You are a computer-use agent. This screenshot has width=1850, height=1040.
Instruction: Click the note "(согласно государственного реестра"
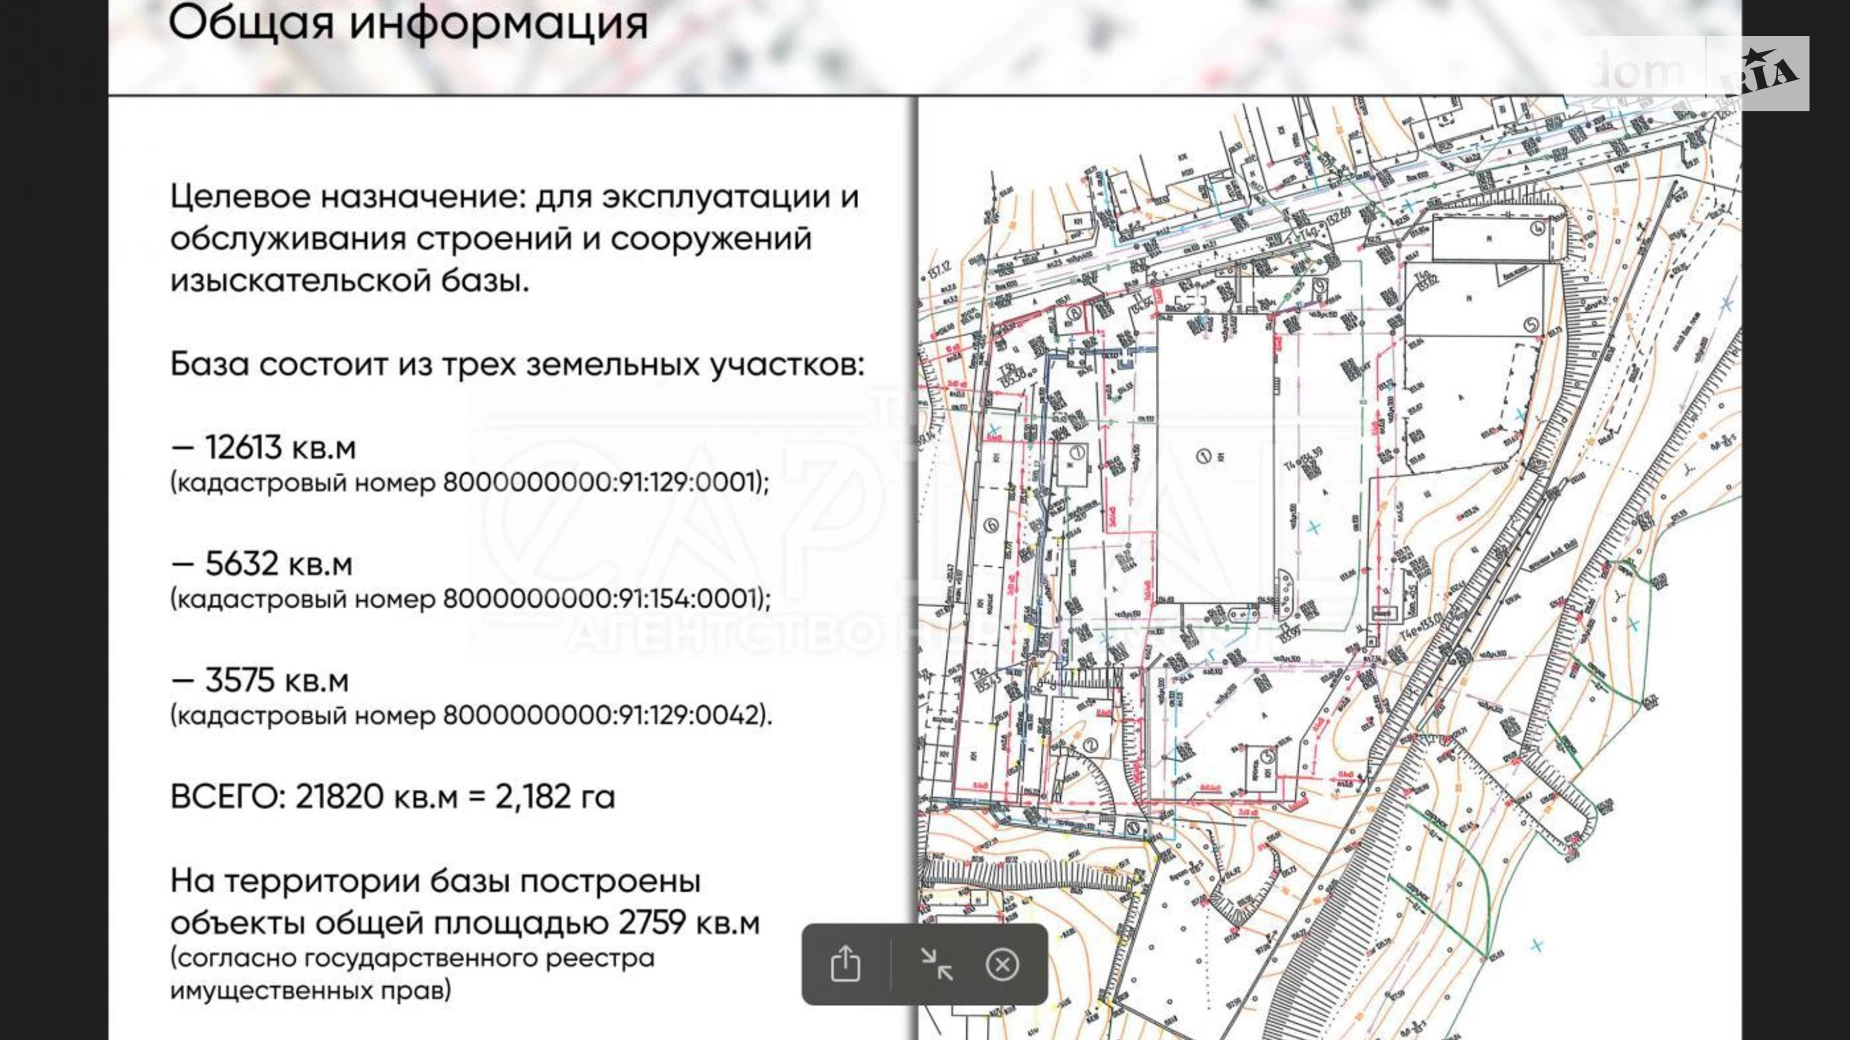click(412, 958)
